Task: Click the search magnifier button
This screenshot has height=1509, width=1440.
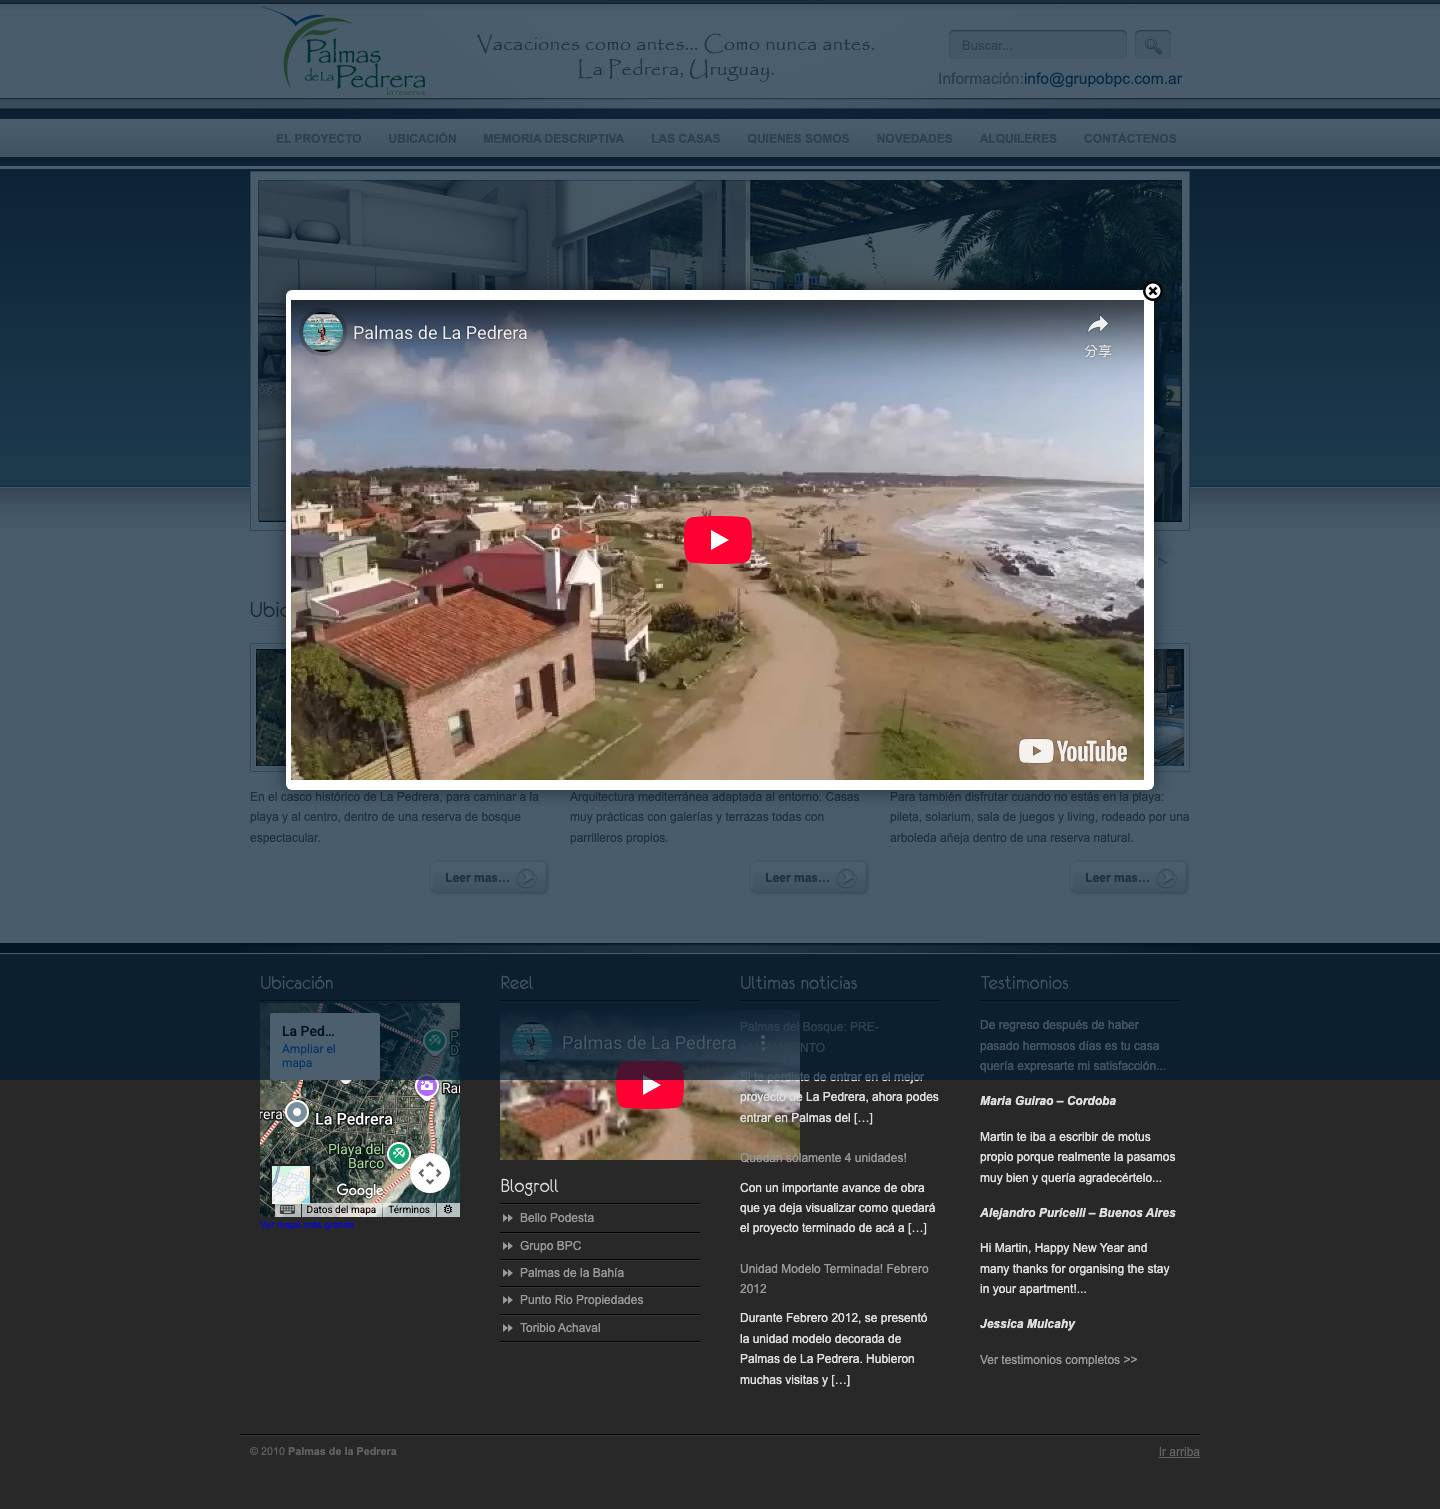Action: click(x=1153, y=45)
